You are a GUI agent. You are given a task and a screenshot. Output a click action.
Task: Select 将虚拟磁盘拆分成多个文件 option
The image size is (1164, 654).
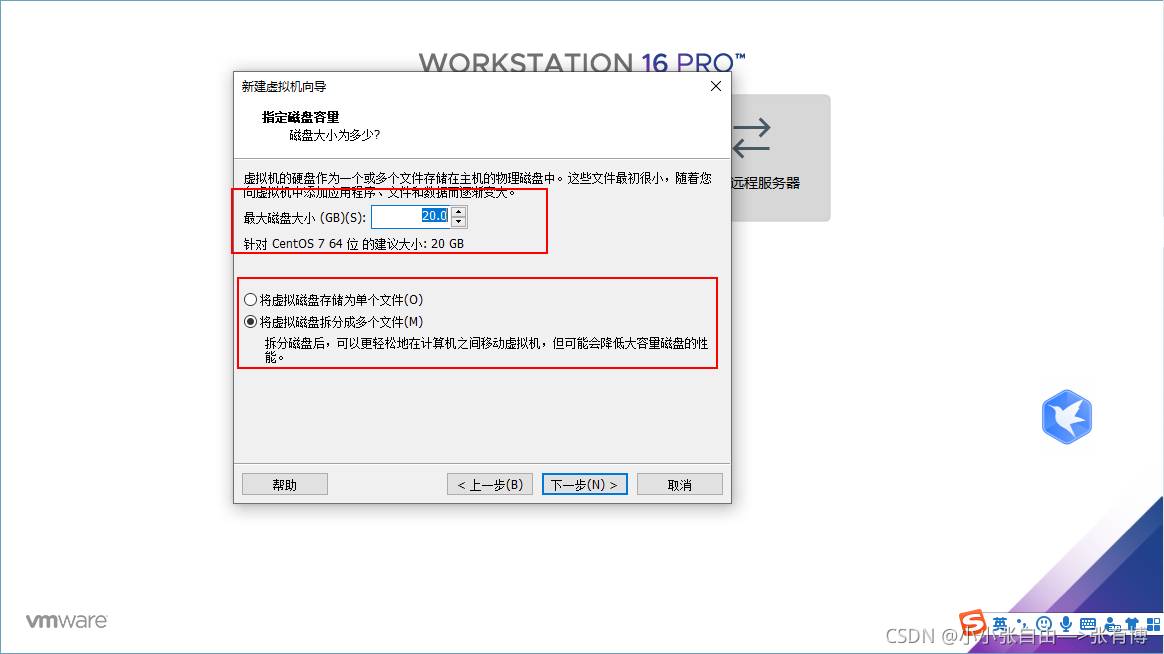point(250,322)
